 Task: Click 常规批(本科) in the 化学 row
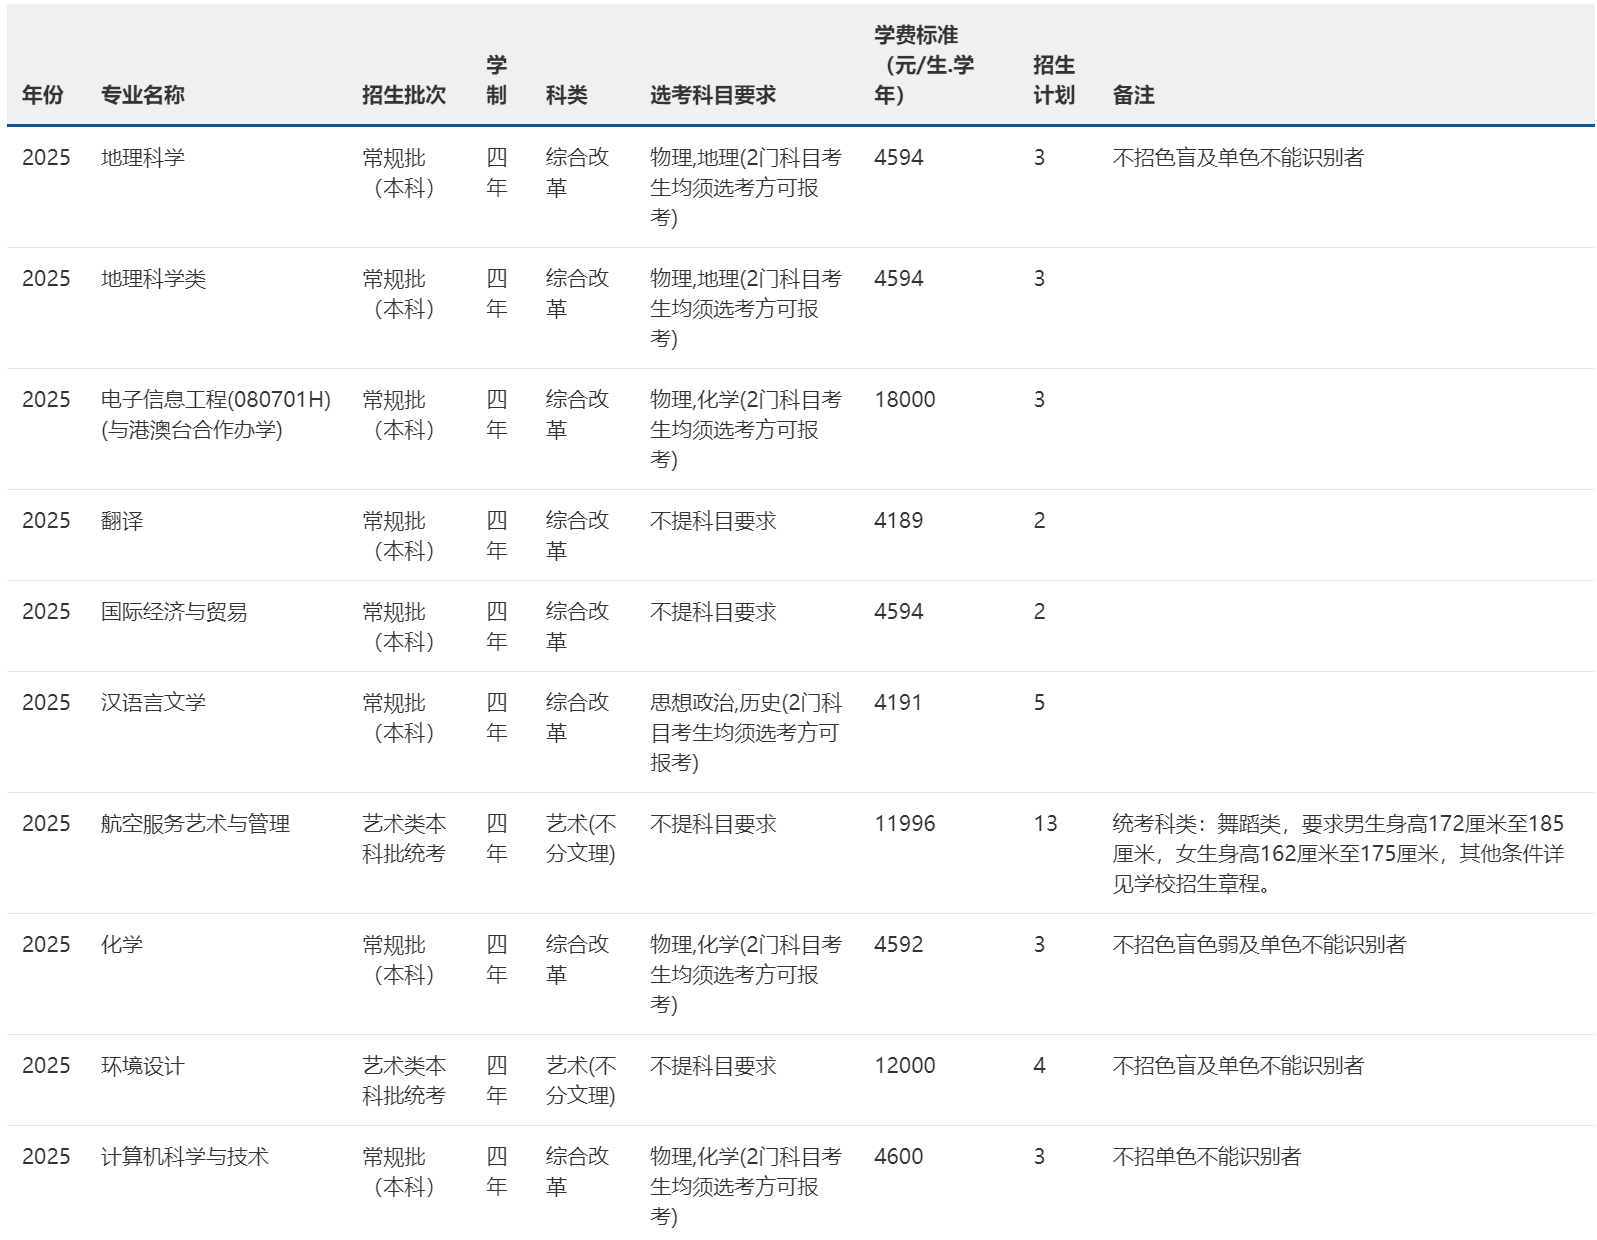399,960
